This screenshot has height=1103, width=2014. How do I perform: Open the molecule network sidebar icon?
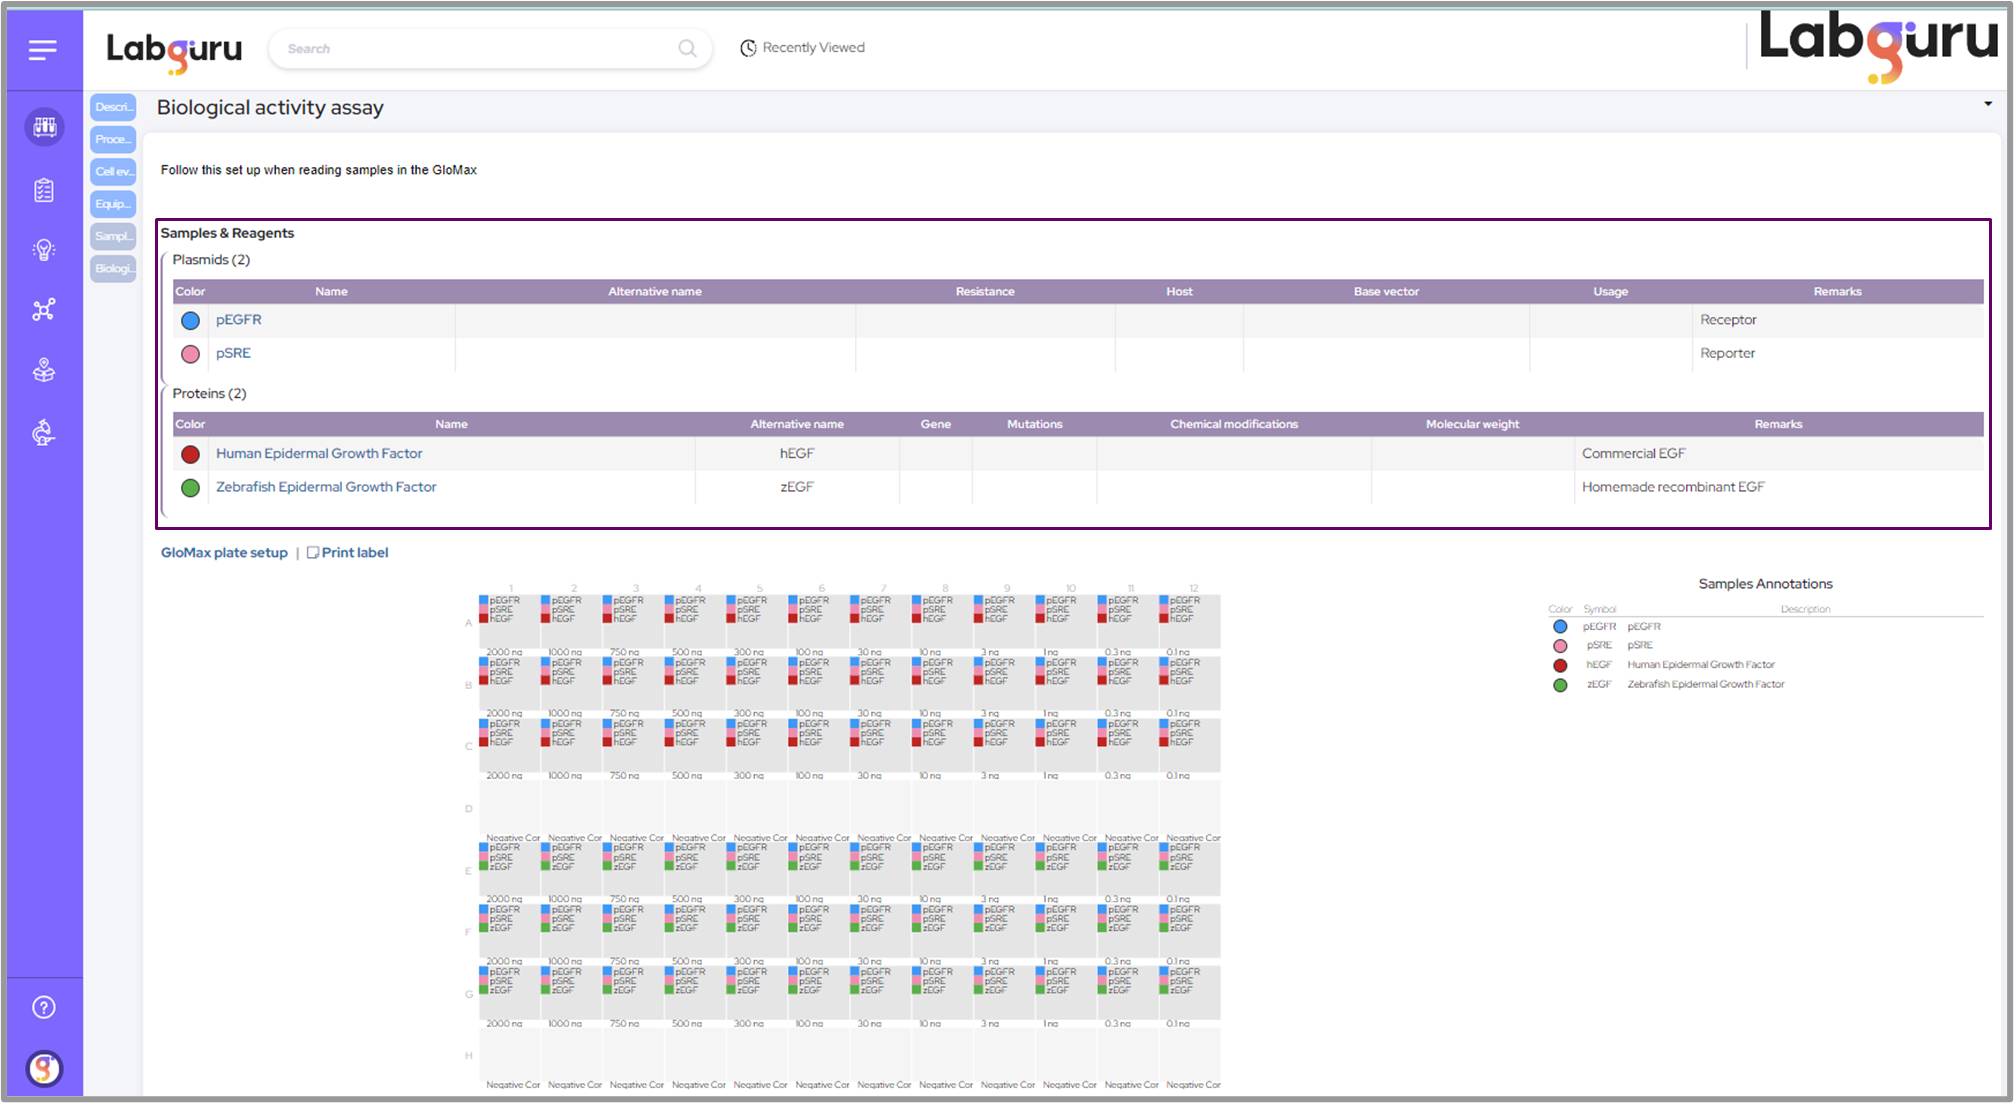coord(44,310)
